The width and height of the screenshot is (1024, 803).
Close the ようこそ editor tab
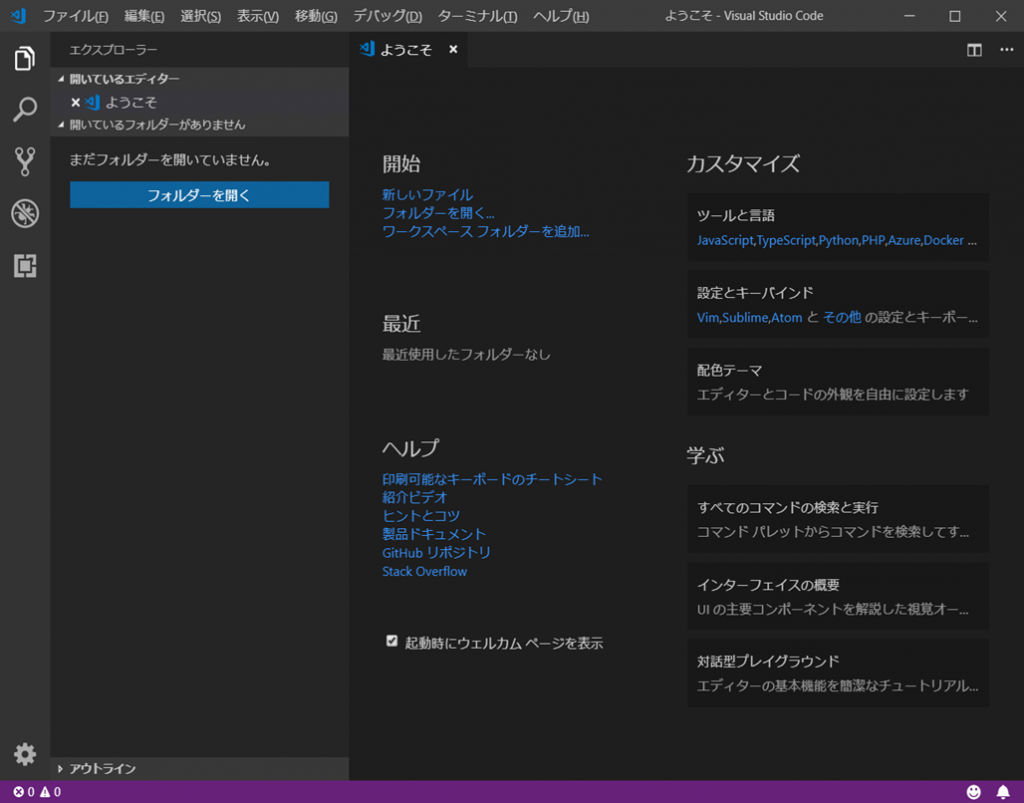point(453,50)
